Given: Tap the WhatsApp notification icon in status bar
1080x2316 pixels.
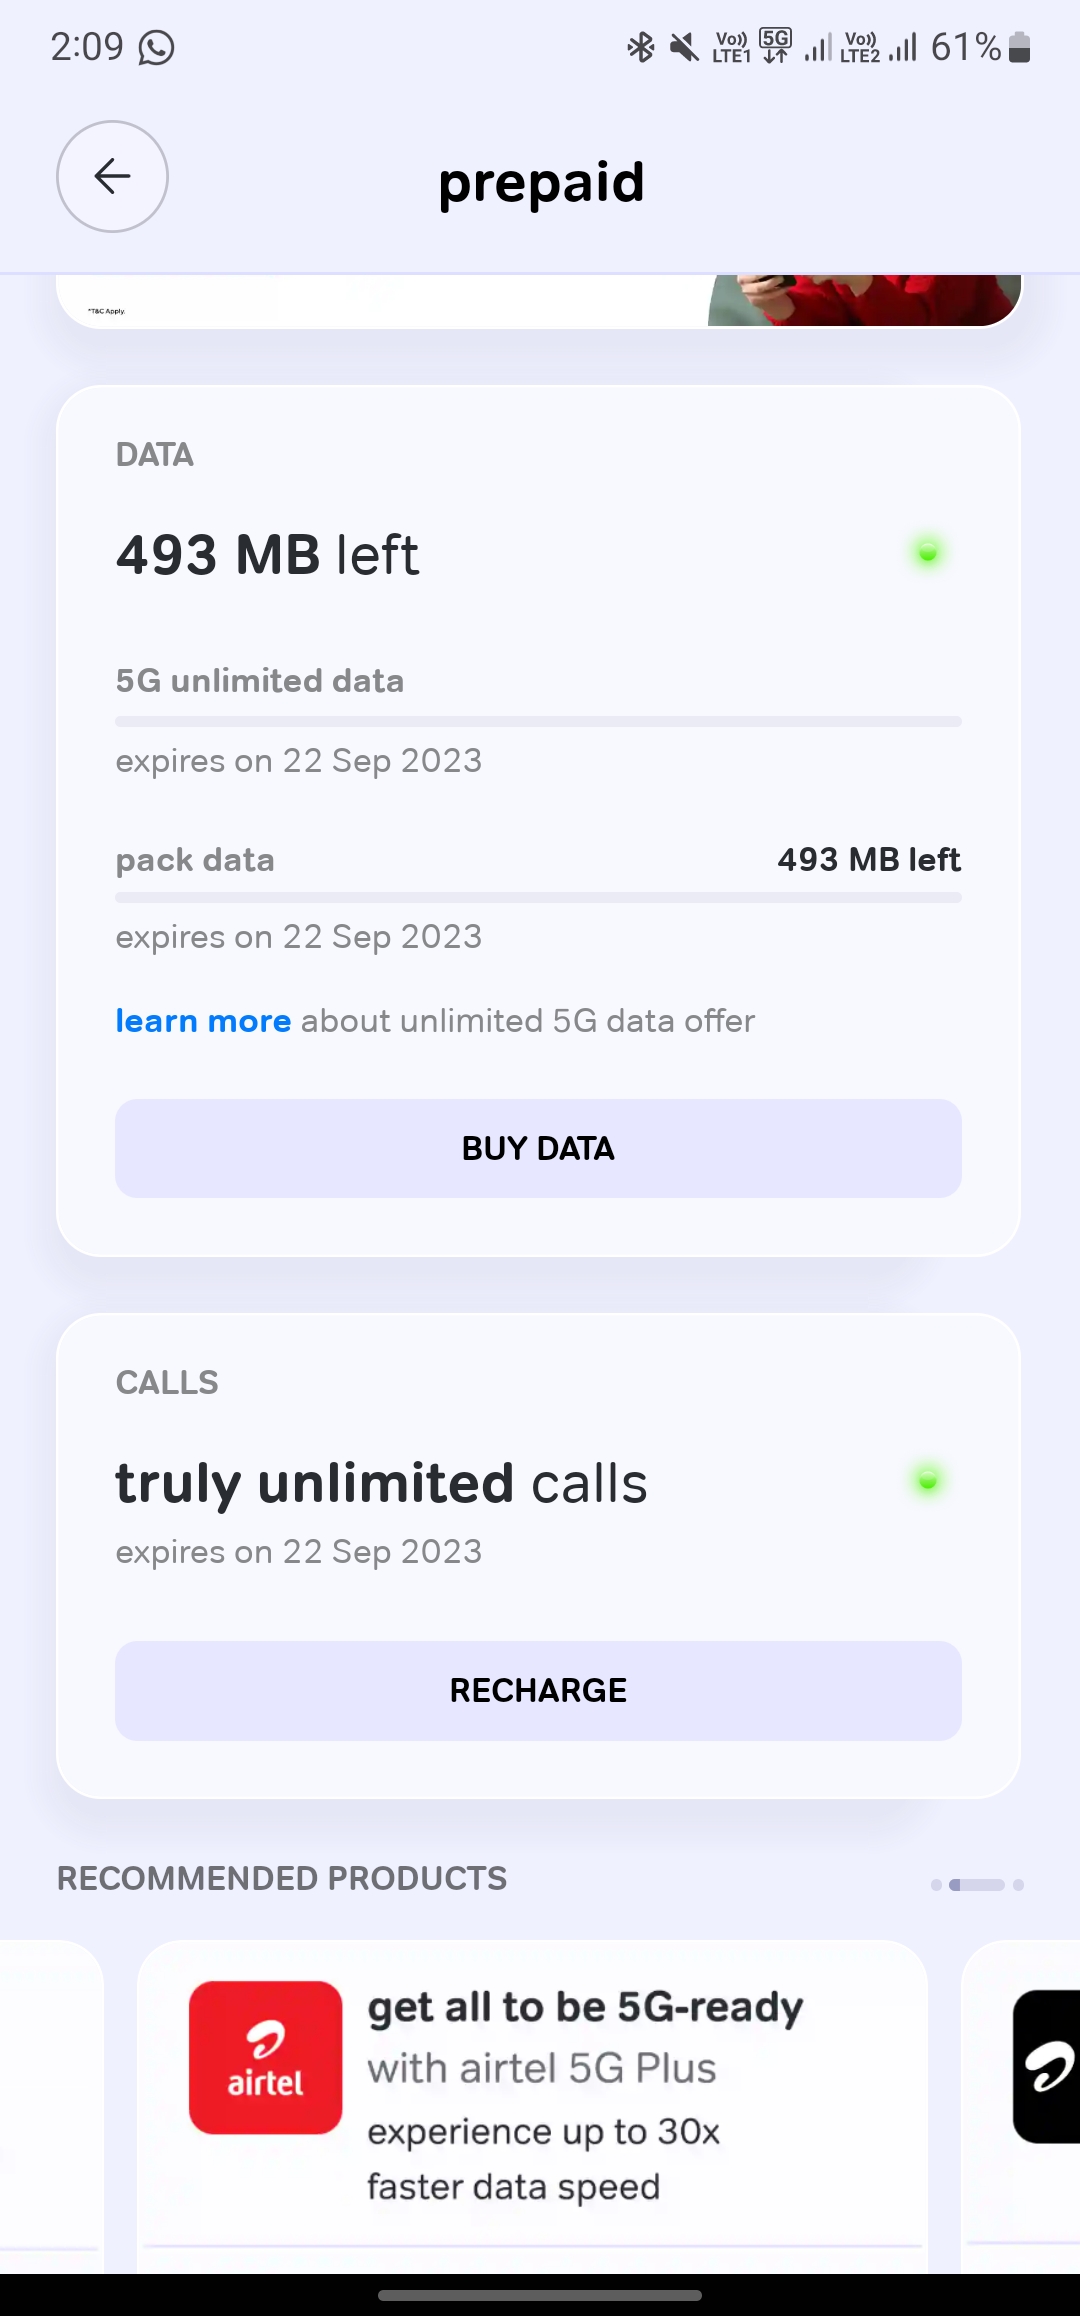Looking at the screenshot, I should 156,48.
